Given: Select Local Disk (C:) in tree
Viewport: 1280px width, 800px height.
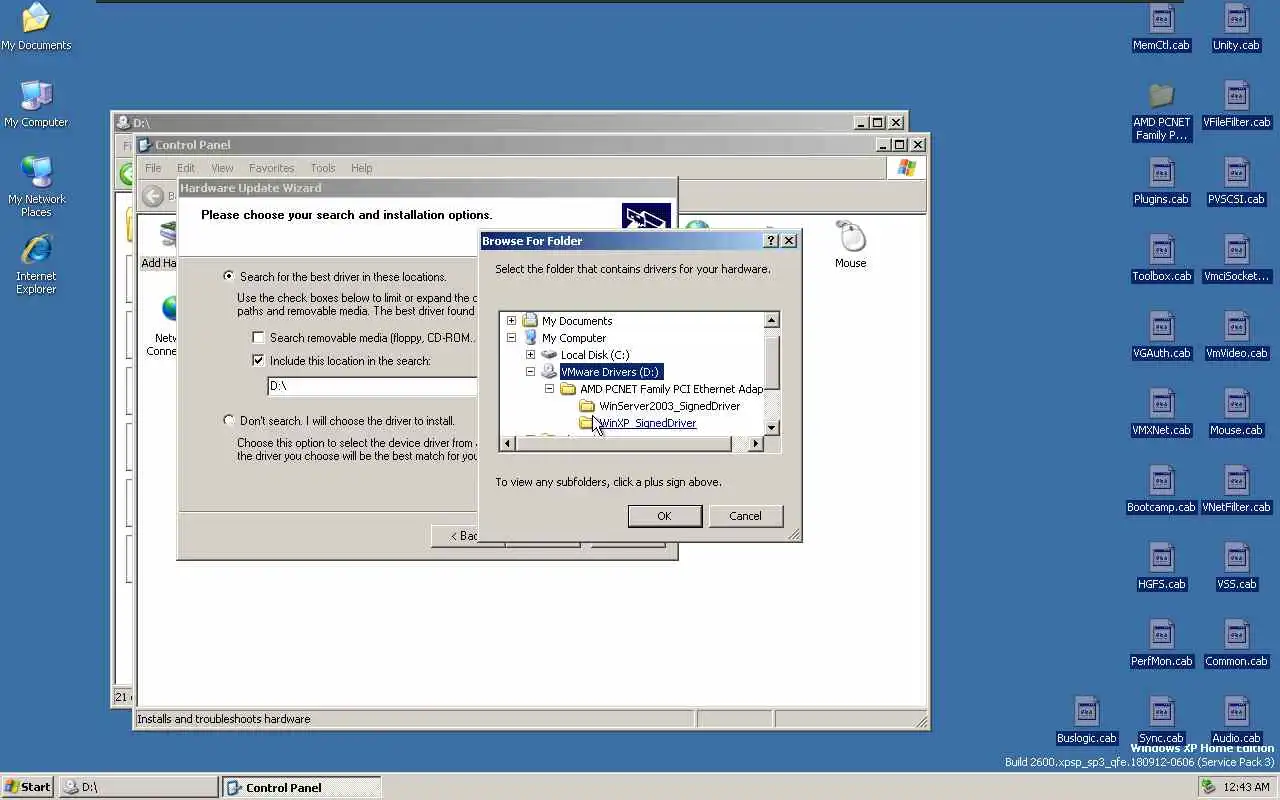Looking at the screenshot, I should pyautogui.click(x=594, y=355).
